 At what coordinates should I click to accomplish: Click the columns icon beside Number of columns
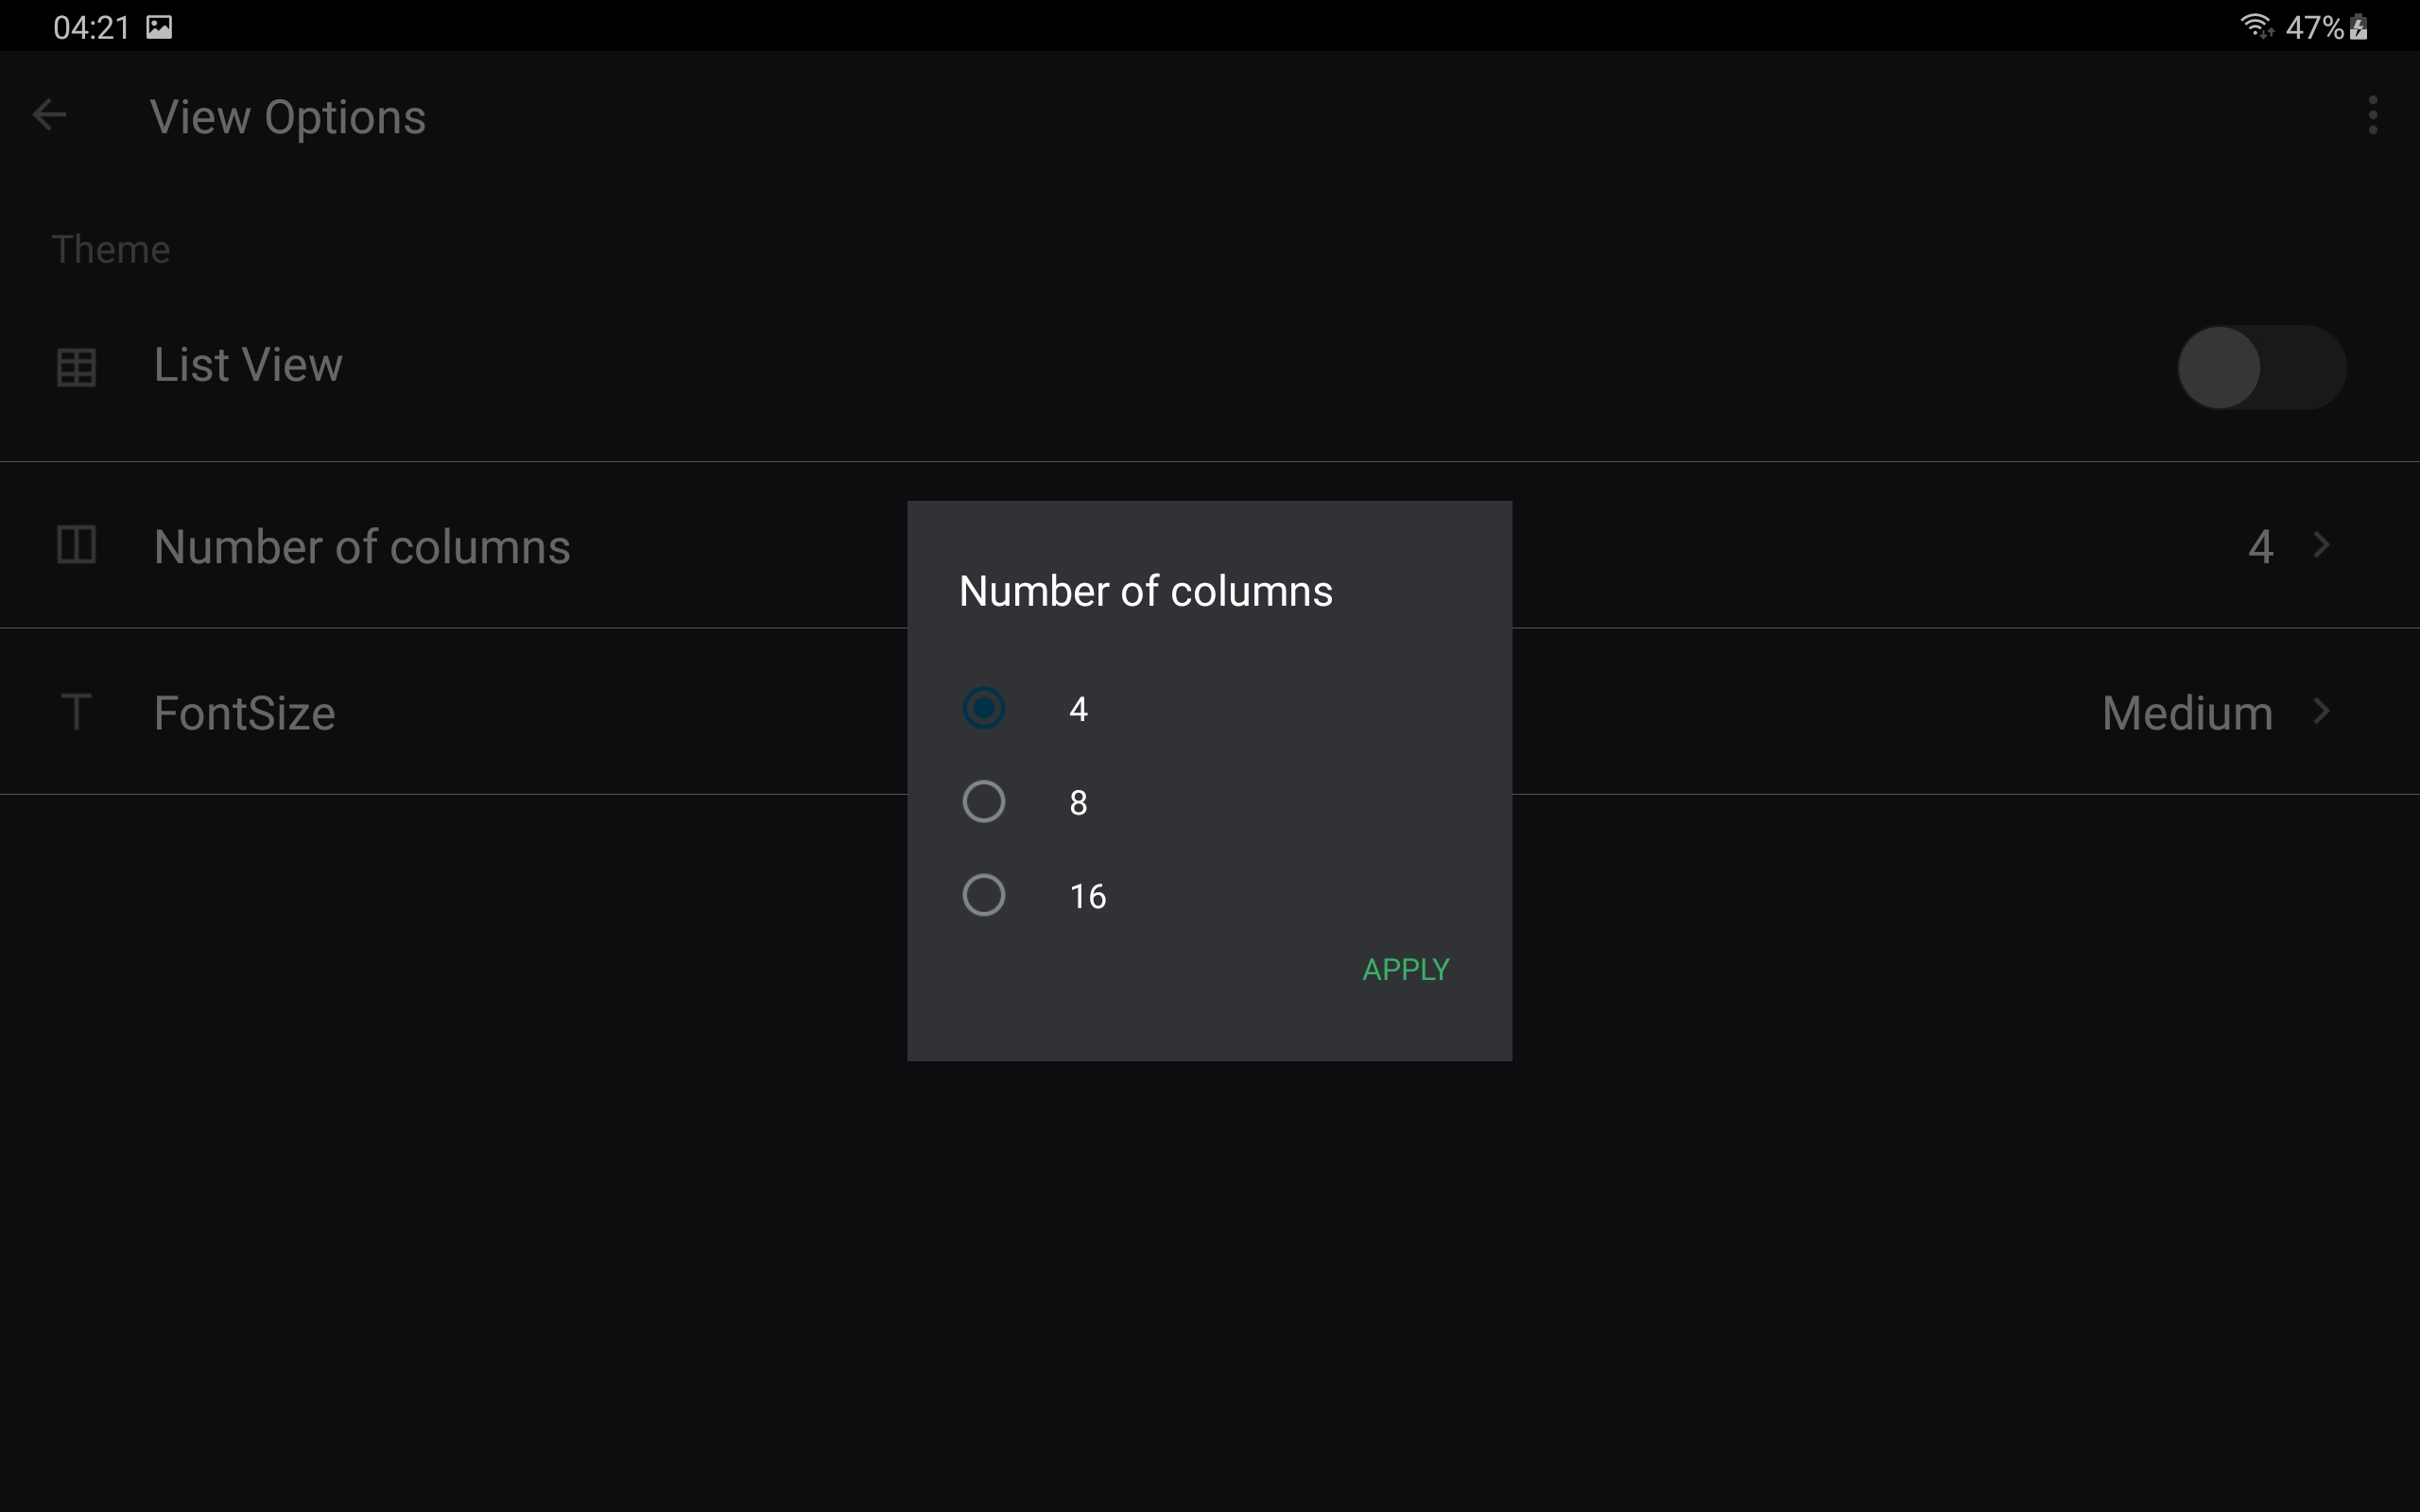(76, 545)
